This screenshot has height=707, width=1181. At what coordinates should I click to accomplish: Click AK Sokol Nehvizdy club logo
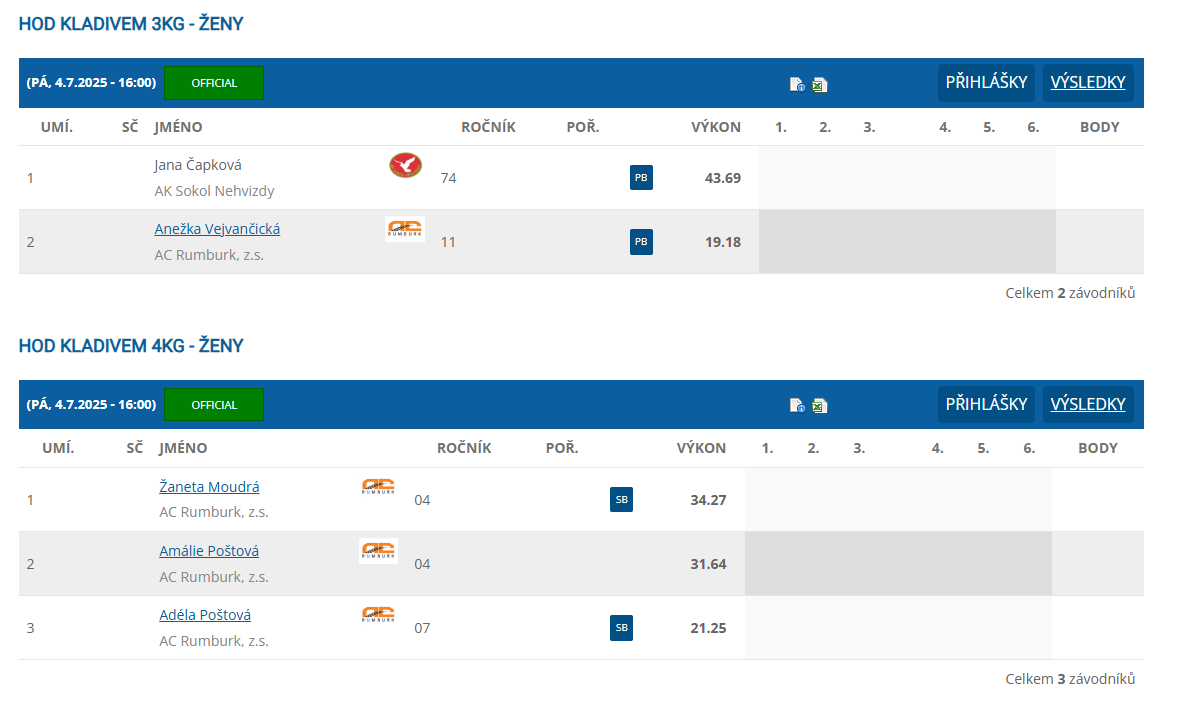pos(405,165)
